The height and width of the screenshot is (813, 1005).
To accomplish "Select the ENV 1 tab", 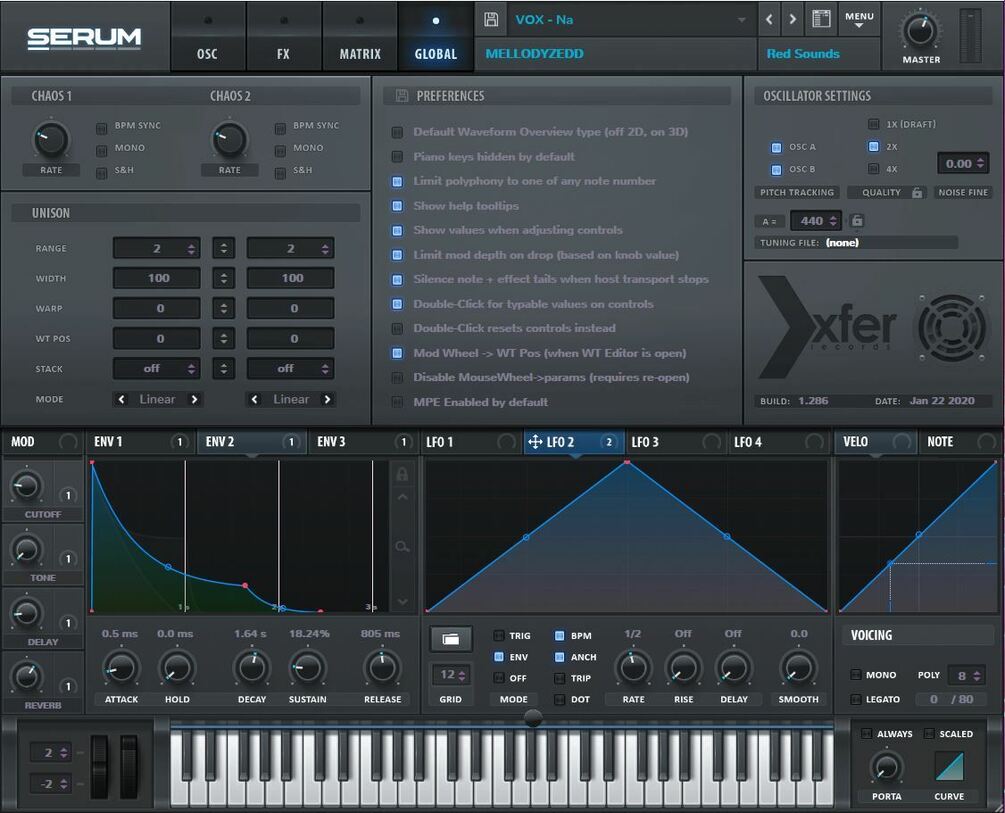I will [x=140, y=442].
